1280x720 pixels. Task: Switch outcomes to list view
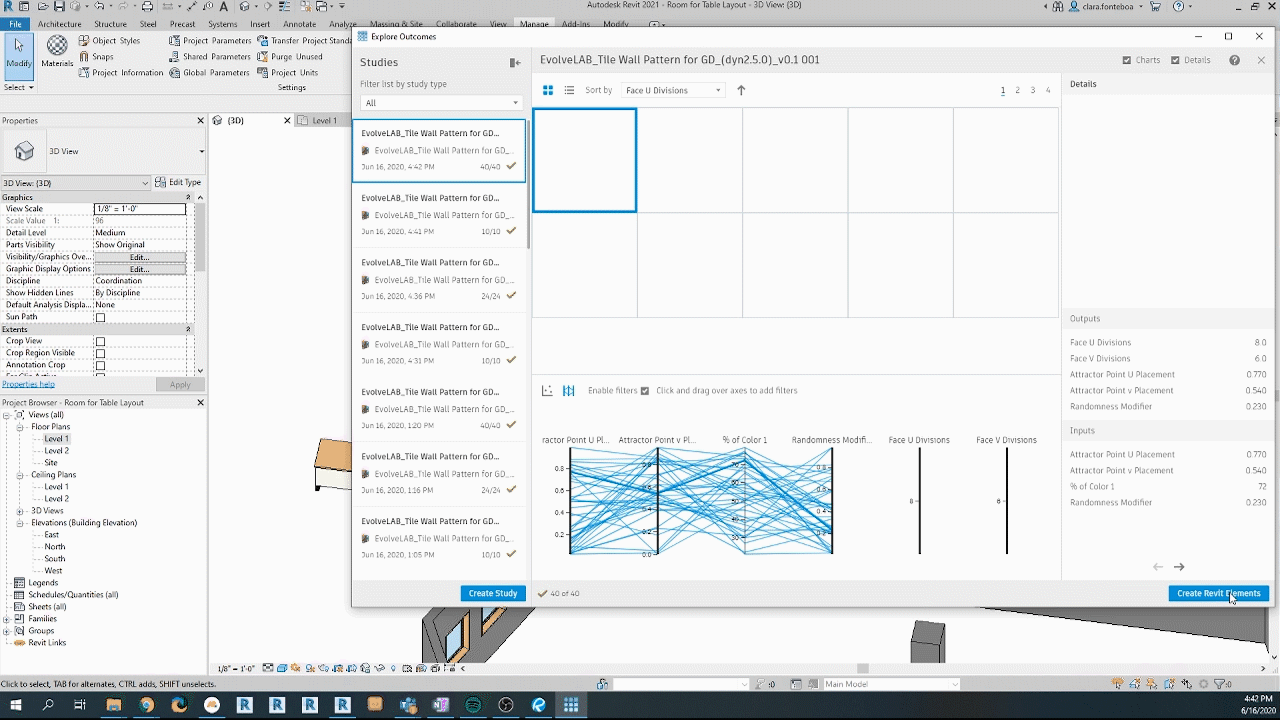[569, 90]
